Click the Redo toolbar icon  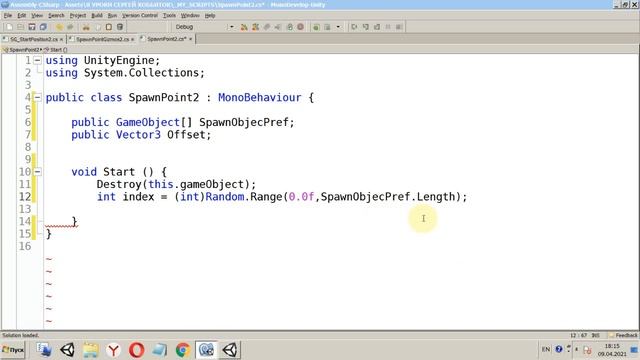70,27
